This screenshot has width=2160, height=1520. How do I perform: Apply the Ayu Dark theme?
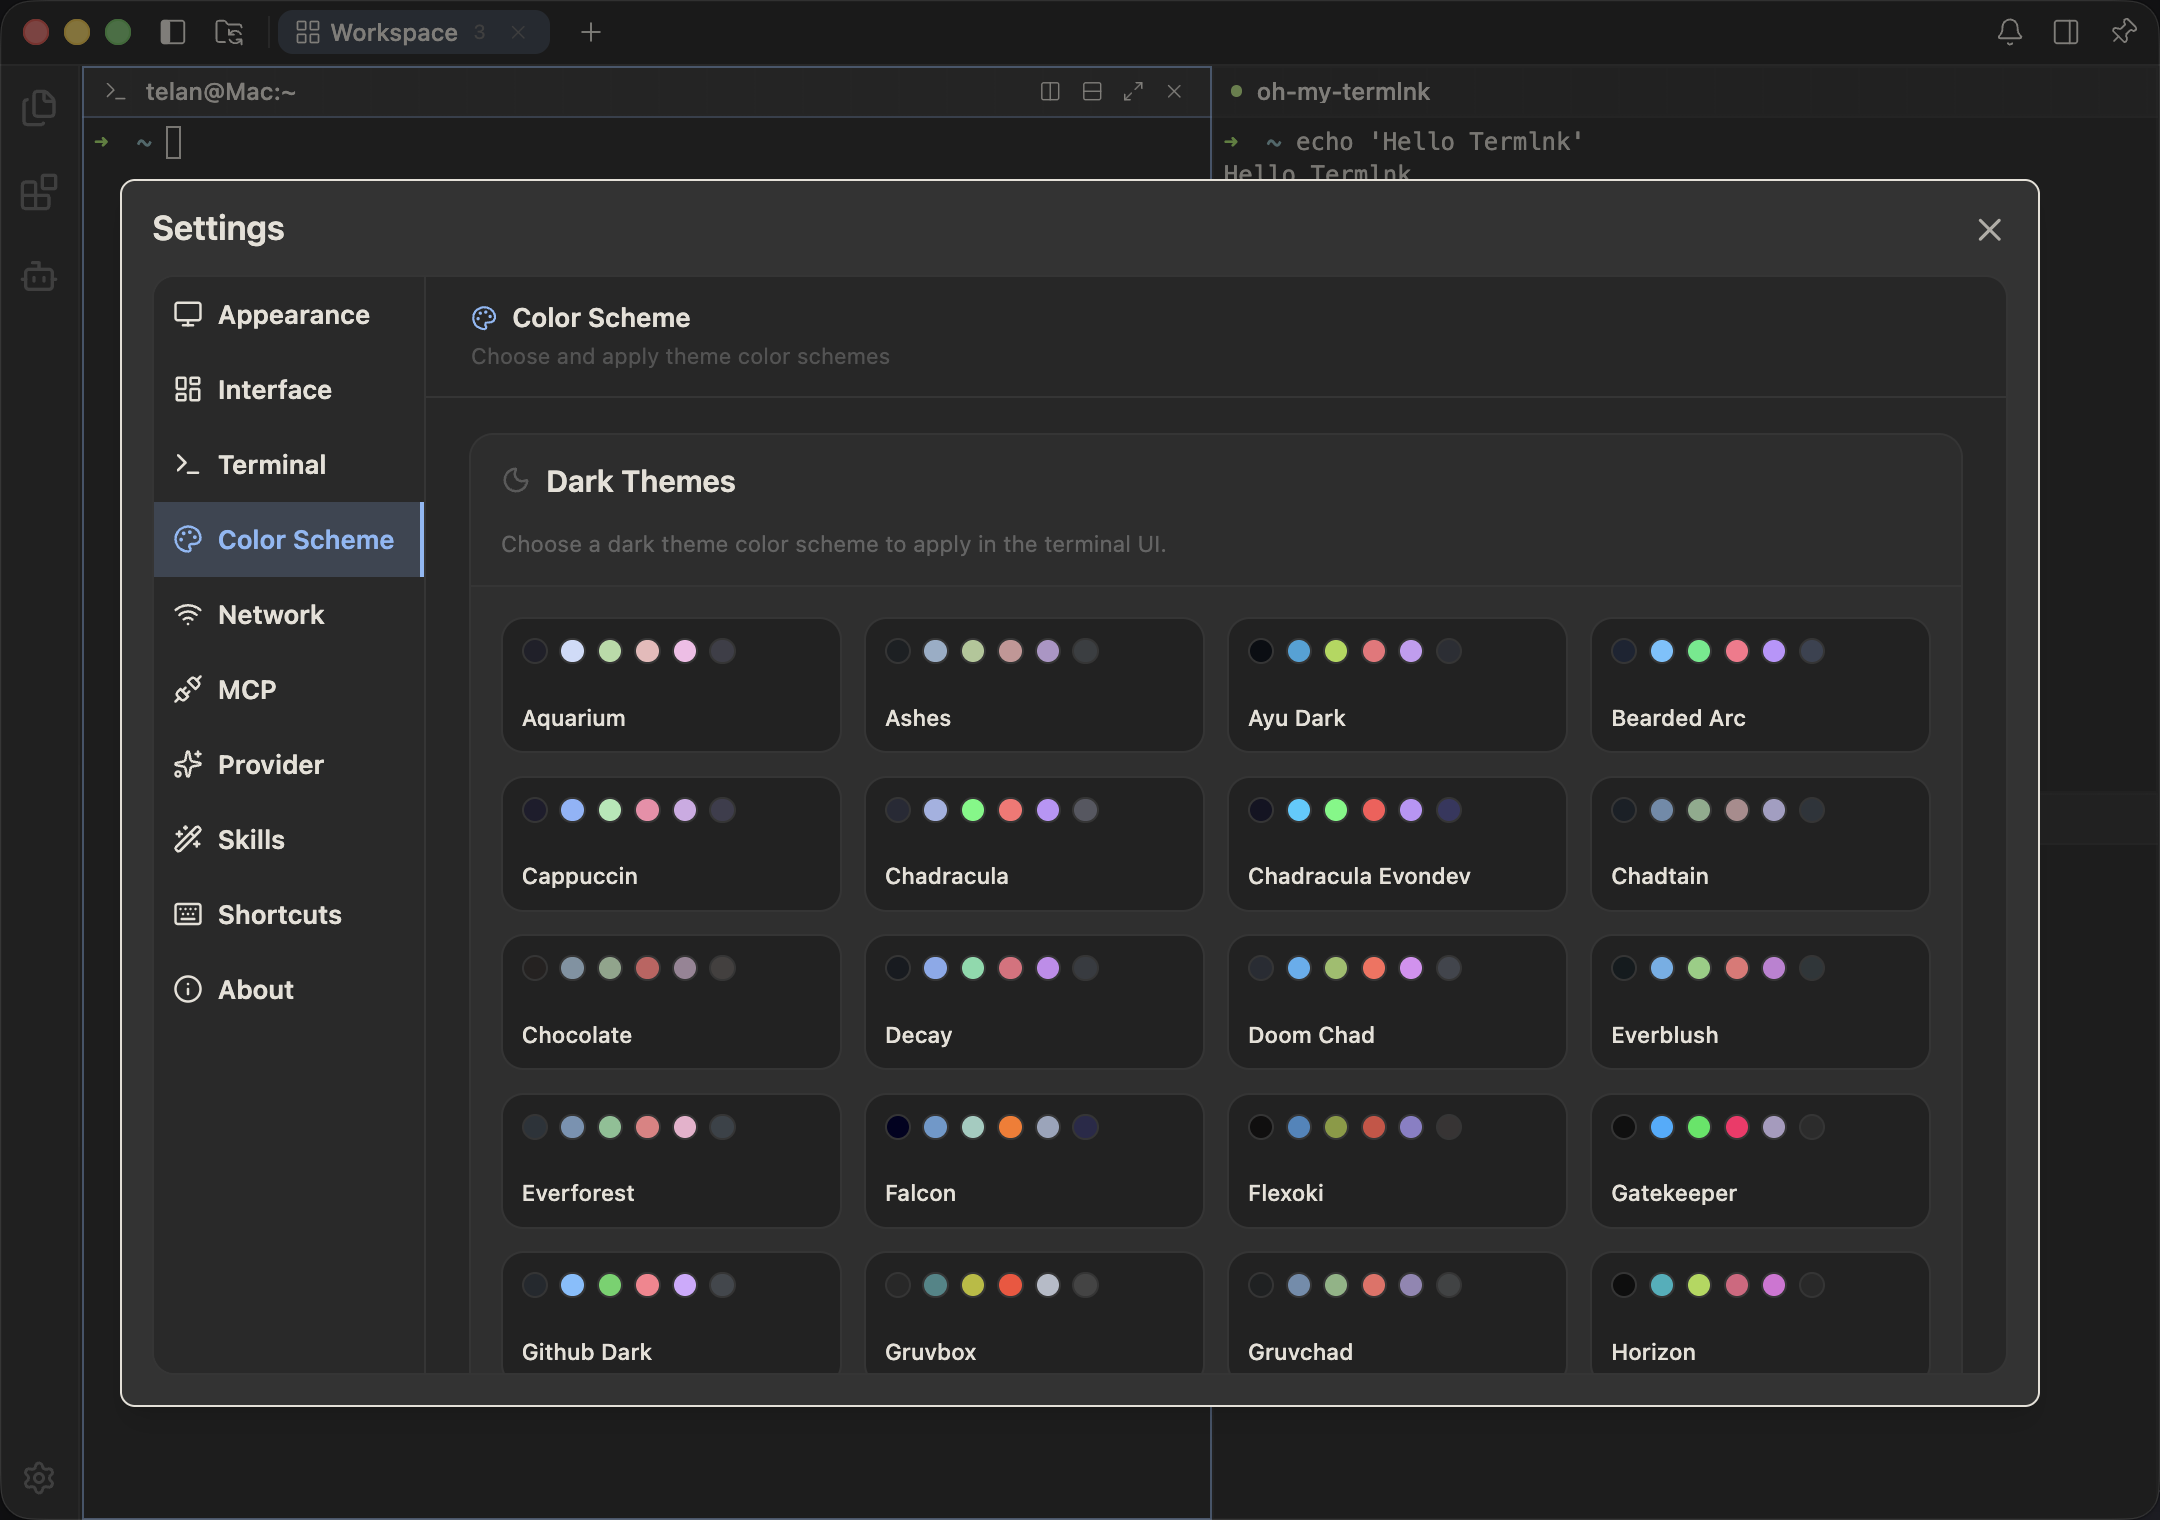(1397, 685)
